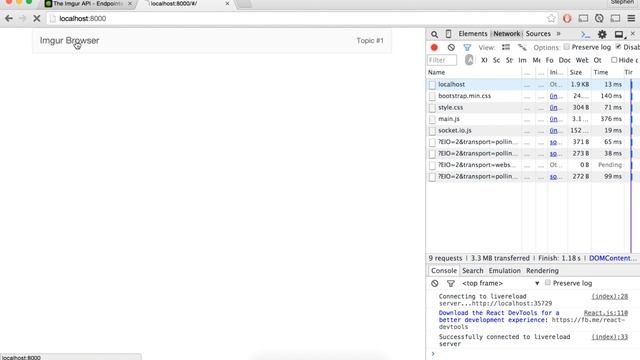Clear the network log icon
The width and height of the screenshot is (640, 360).
pos(451,47)
